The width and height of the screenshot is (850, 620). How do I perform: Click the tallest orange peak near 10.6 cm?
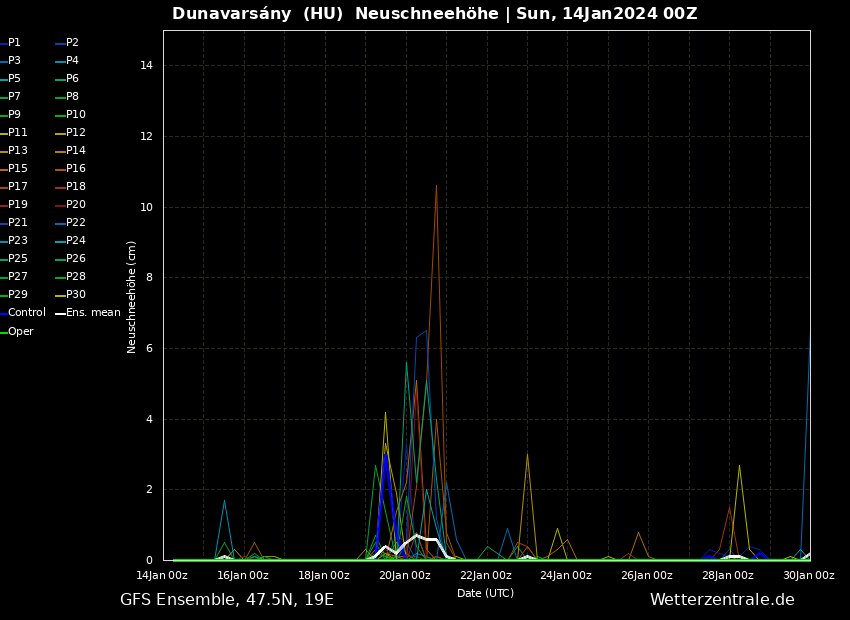click(436, 187)
